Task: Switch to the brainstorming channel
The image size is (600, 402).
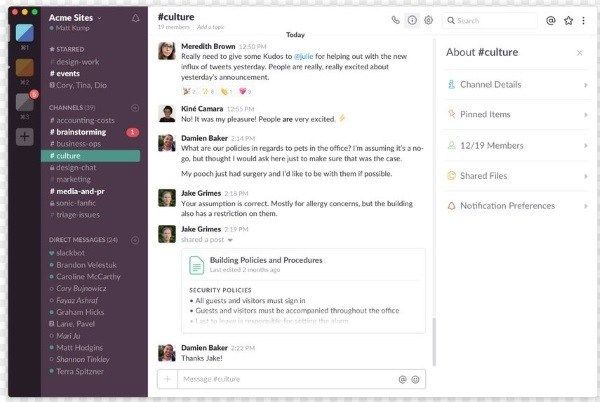Action: click(x=83, y=132)
